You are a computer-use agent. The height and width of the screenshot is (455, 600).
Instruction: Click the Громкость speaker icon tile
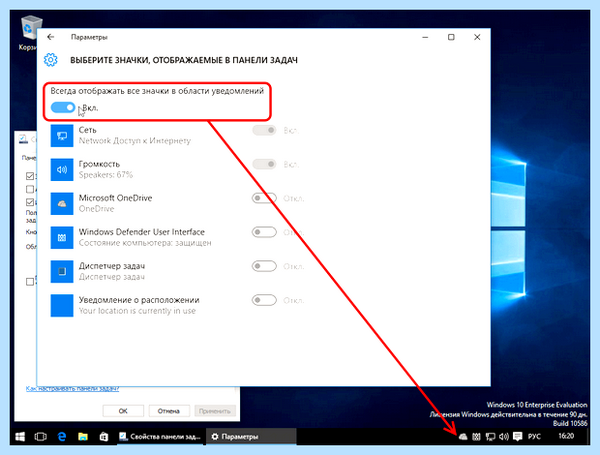62,170
